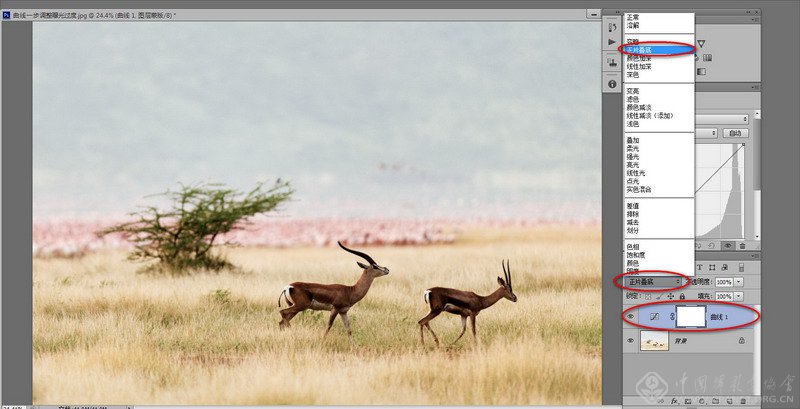Open the Clone Source stamp panel icon

tap(612, 62)
